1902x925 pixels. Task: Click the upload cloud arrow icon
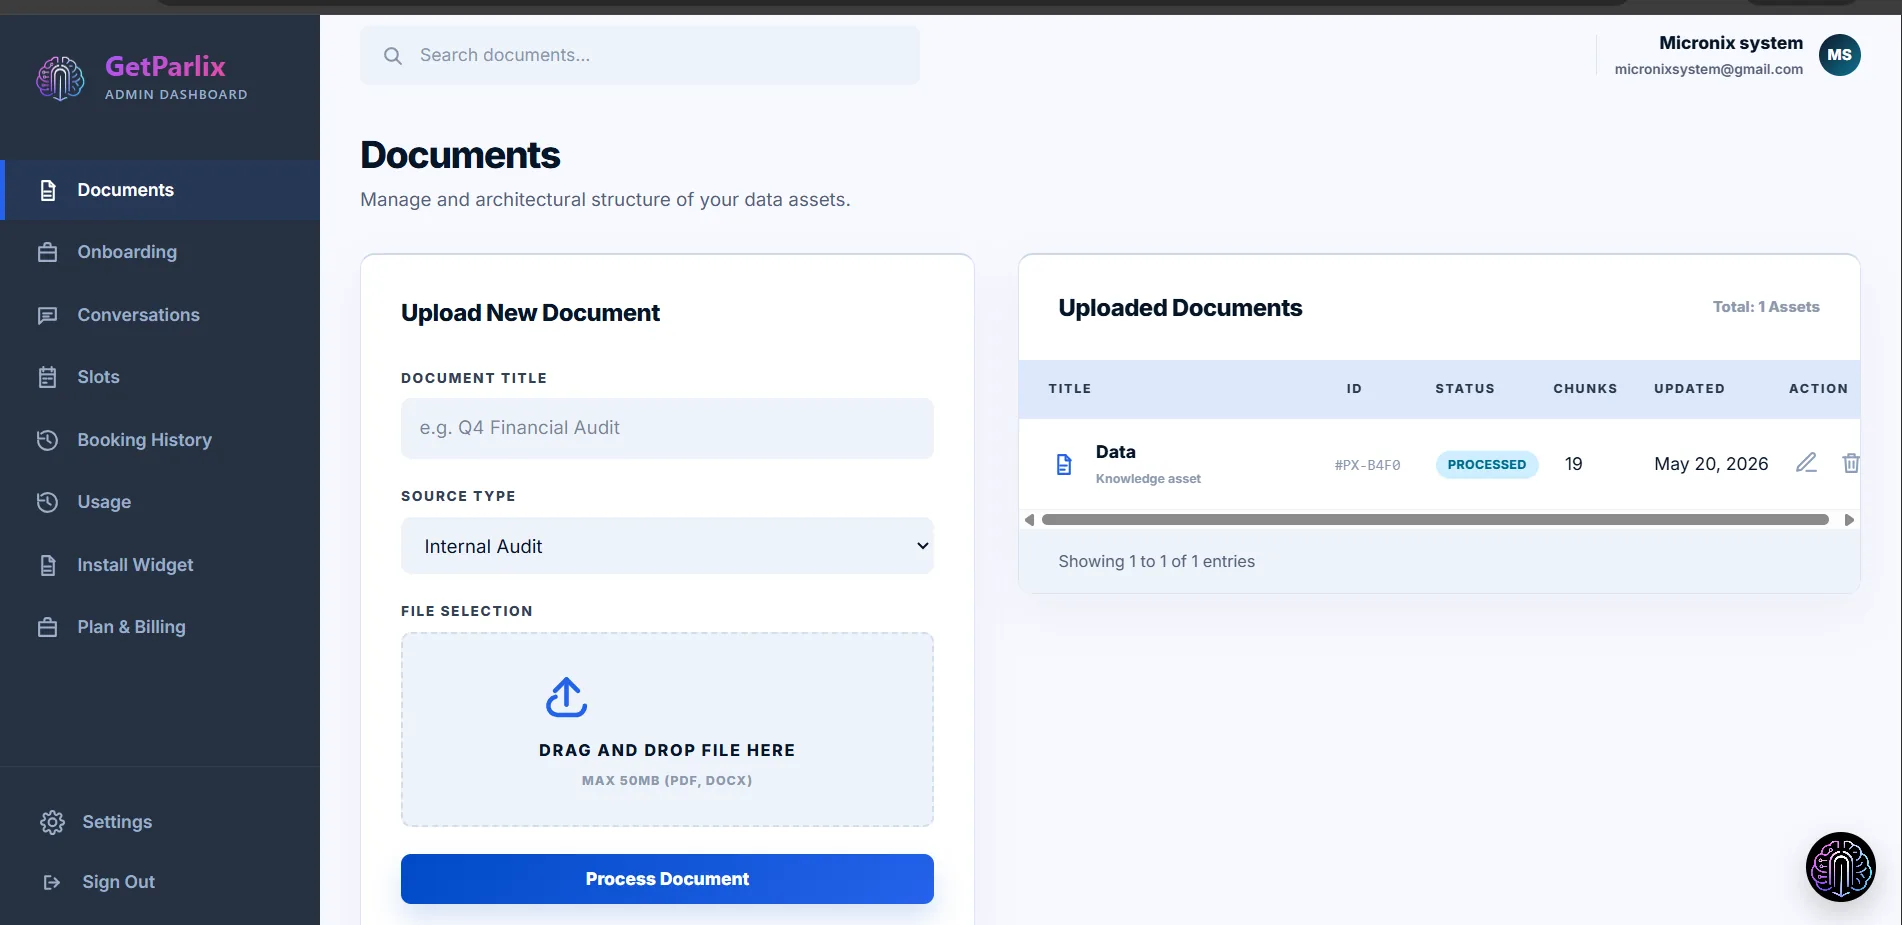click(x=566, y=697)
